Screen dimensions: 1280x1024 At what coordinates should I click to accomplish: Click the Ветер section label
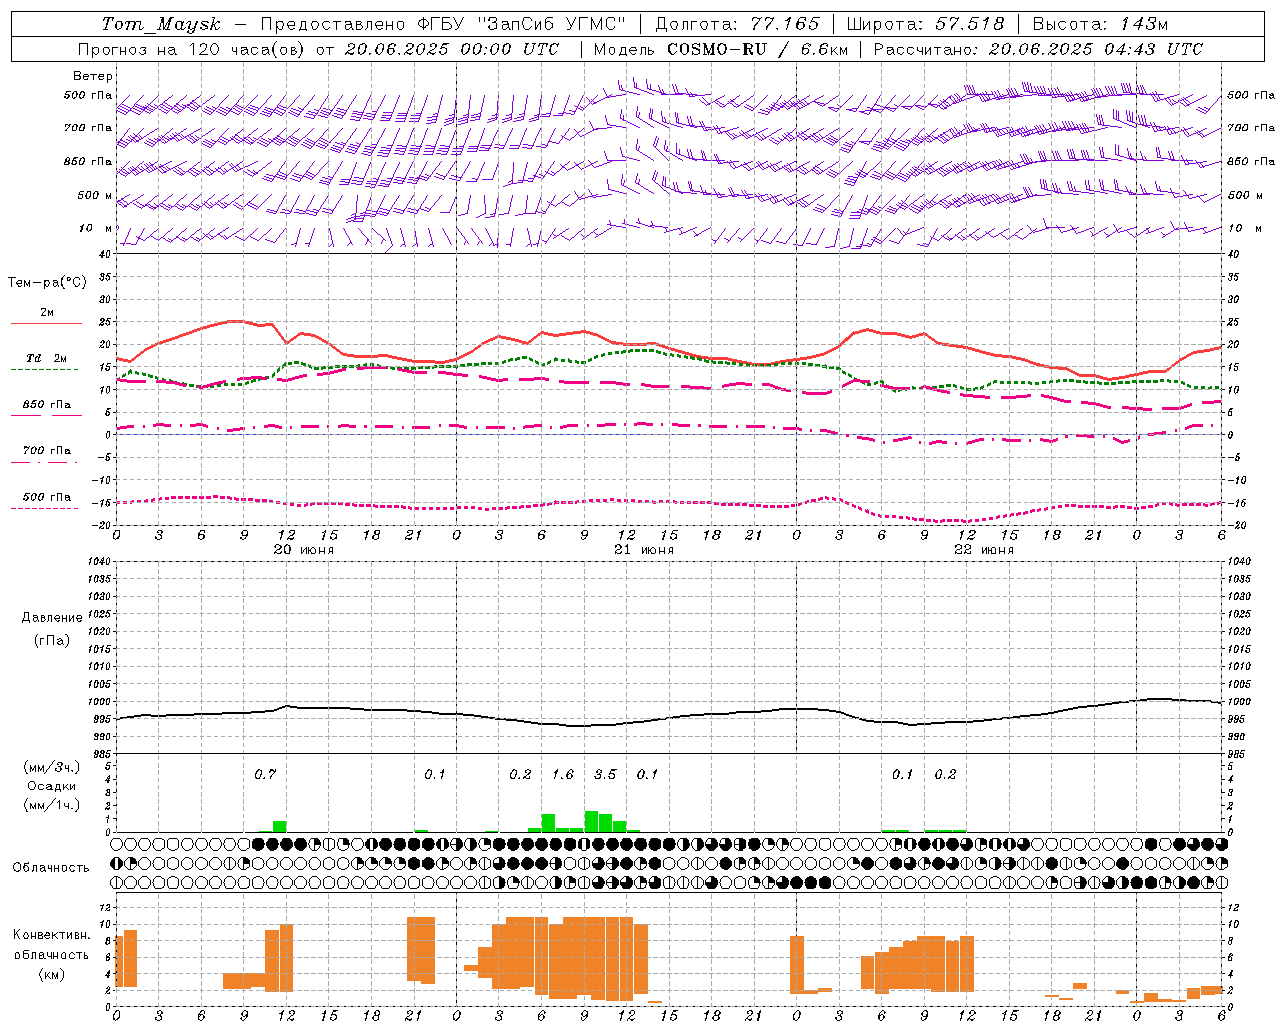93,76
